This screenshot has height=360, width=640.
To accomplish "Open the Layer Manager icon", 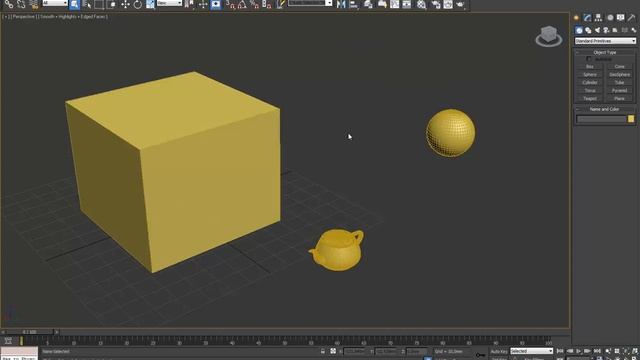I will point(368,4).
